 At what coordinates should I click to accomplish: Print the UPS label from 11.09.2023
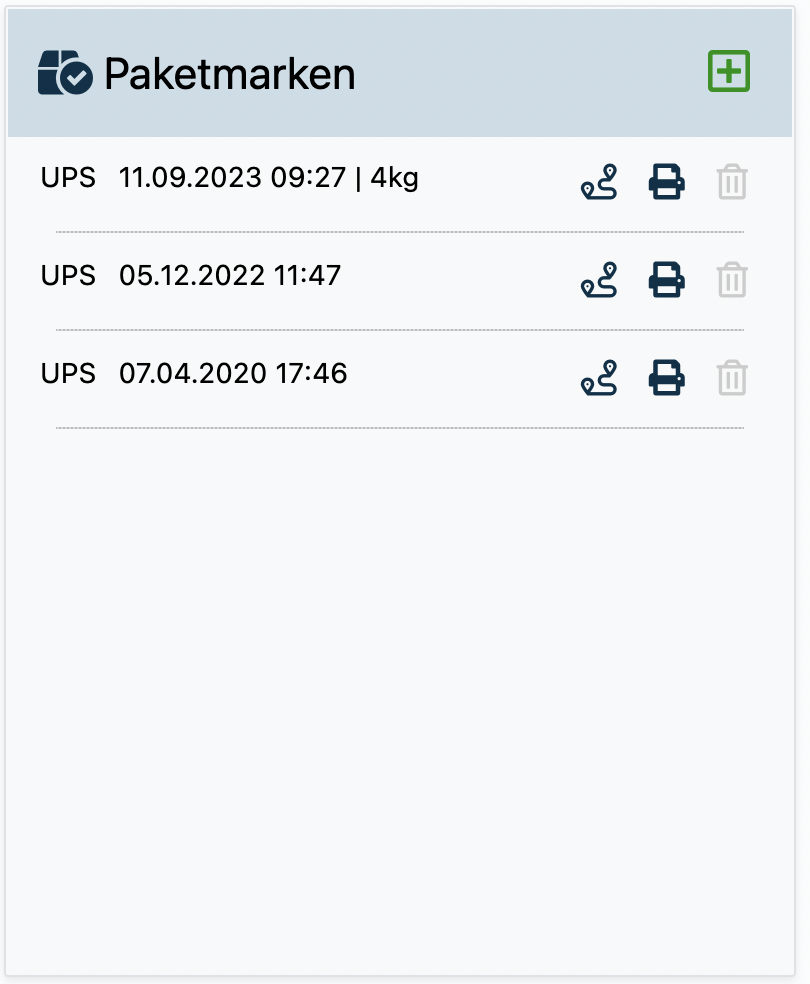click(666, 182)
